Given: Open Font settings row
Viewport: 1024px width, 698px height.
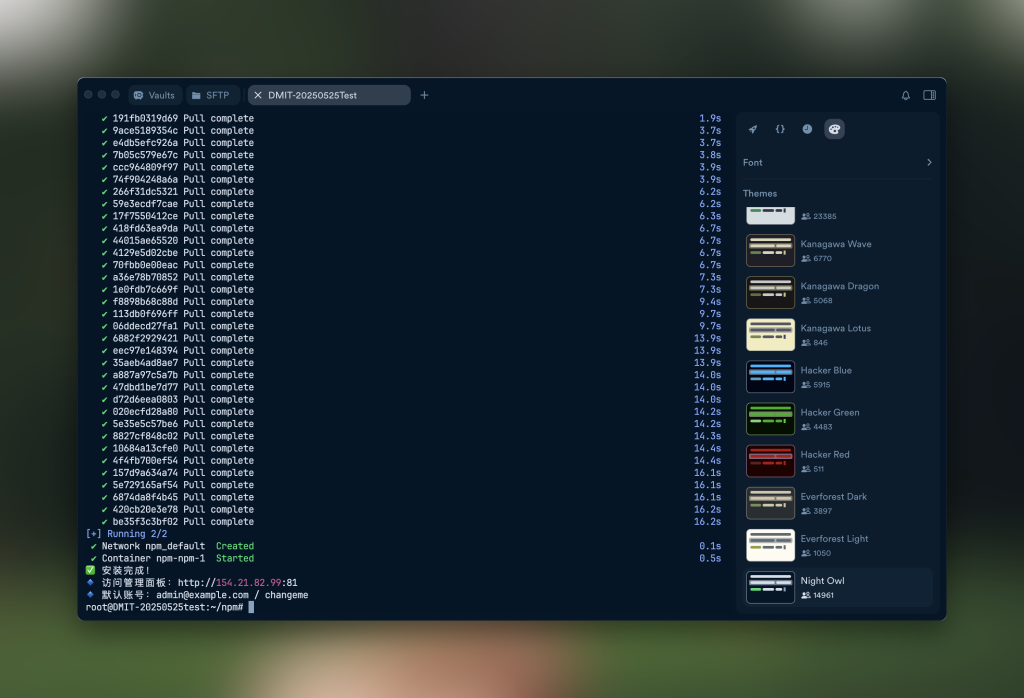Looking at the screenshot, I should point(837,163).
